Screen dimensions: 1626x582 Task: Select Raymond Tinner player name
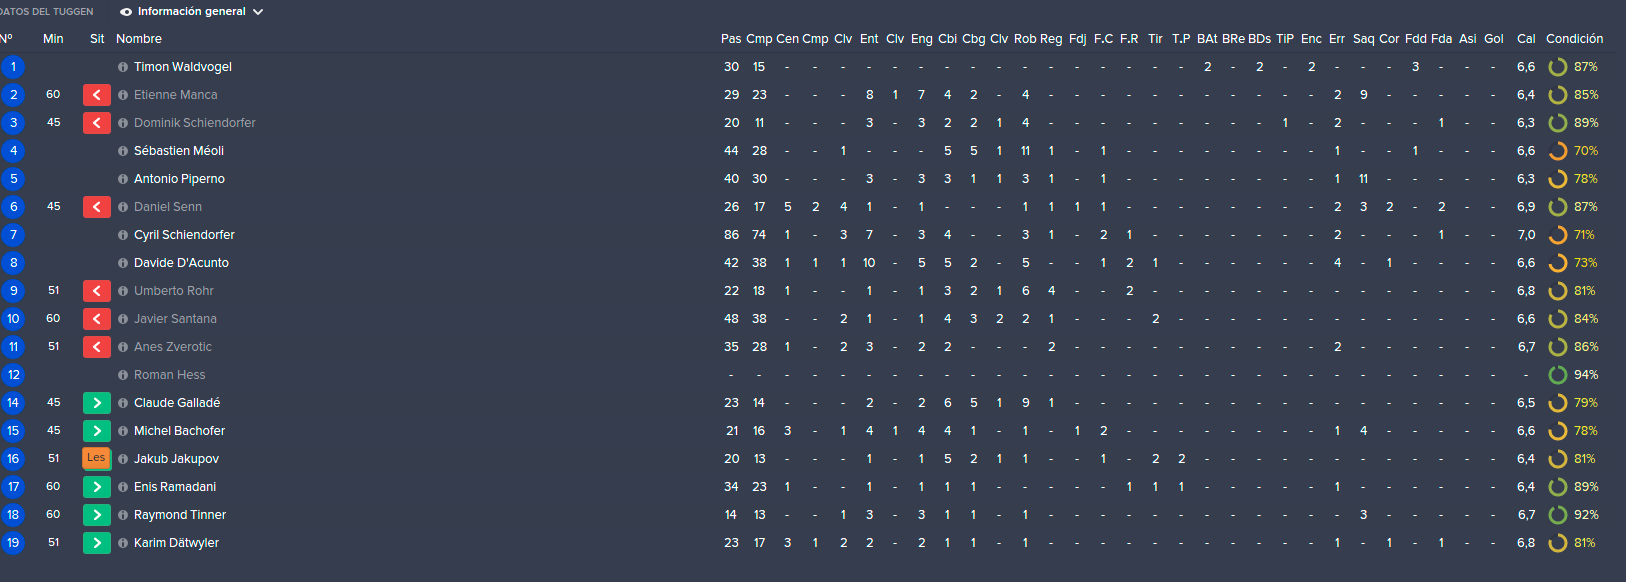[x=180, y=515]
